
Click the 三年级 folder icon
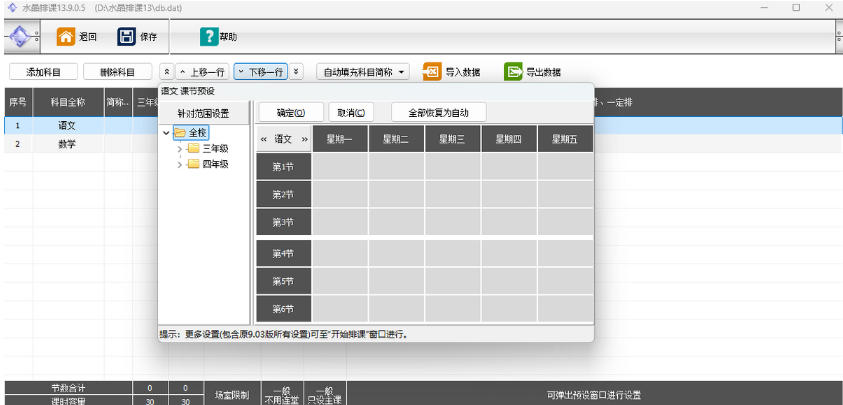[x=194, y=148]
